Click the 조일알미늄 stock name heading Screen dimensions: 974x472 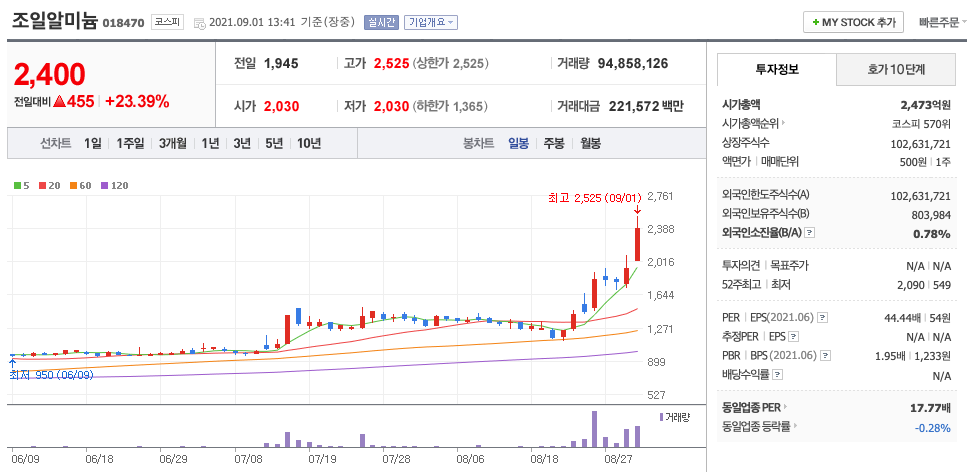click(54, 20)
